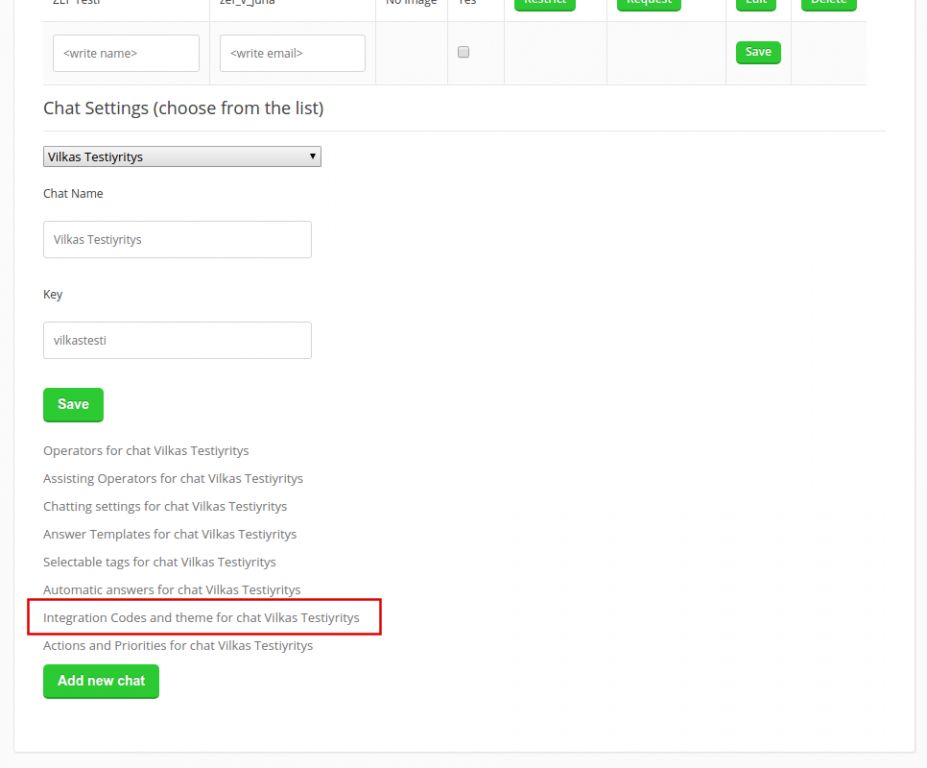Save the chat settings below the Key field
The width and height of the screenshot is (927, 768).
pyautogui.click(x=73, y=404)
